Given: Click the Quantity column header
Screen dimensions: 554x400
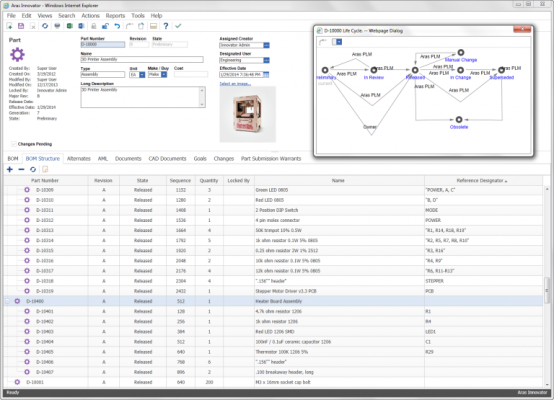Looking at the screenshot, I should coord(209,181).
